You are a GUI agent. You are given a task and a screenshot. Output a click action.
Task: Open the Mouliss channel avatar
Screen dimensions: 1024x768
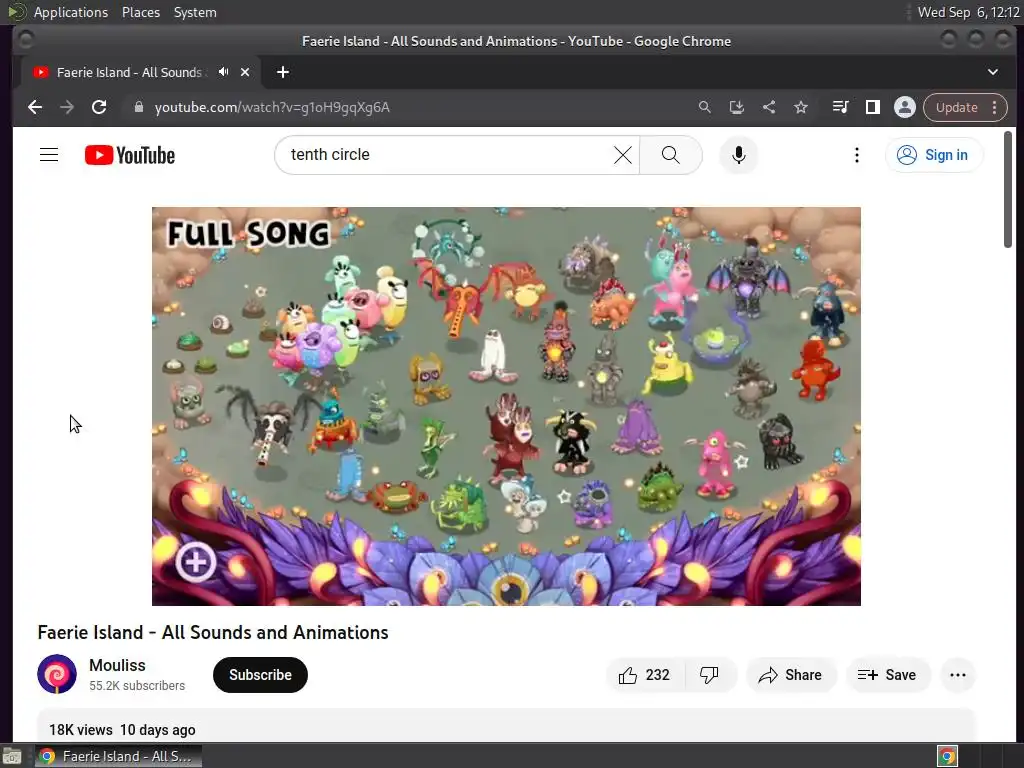click(x=57, y=674)
